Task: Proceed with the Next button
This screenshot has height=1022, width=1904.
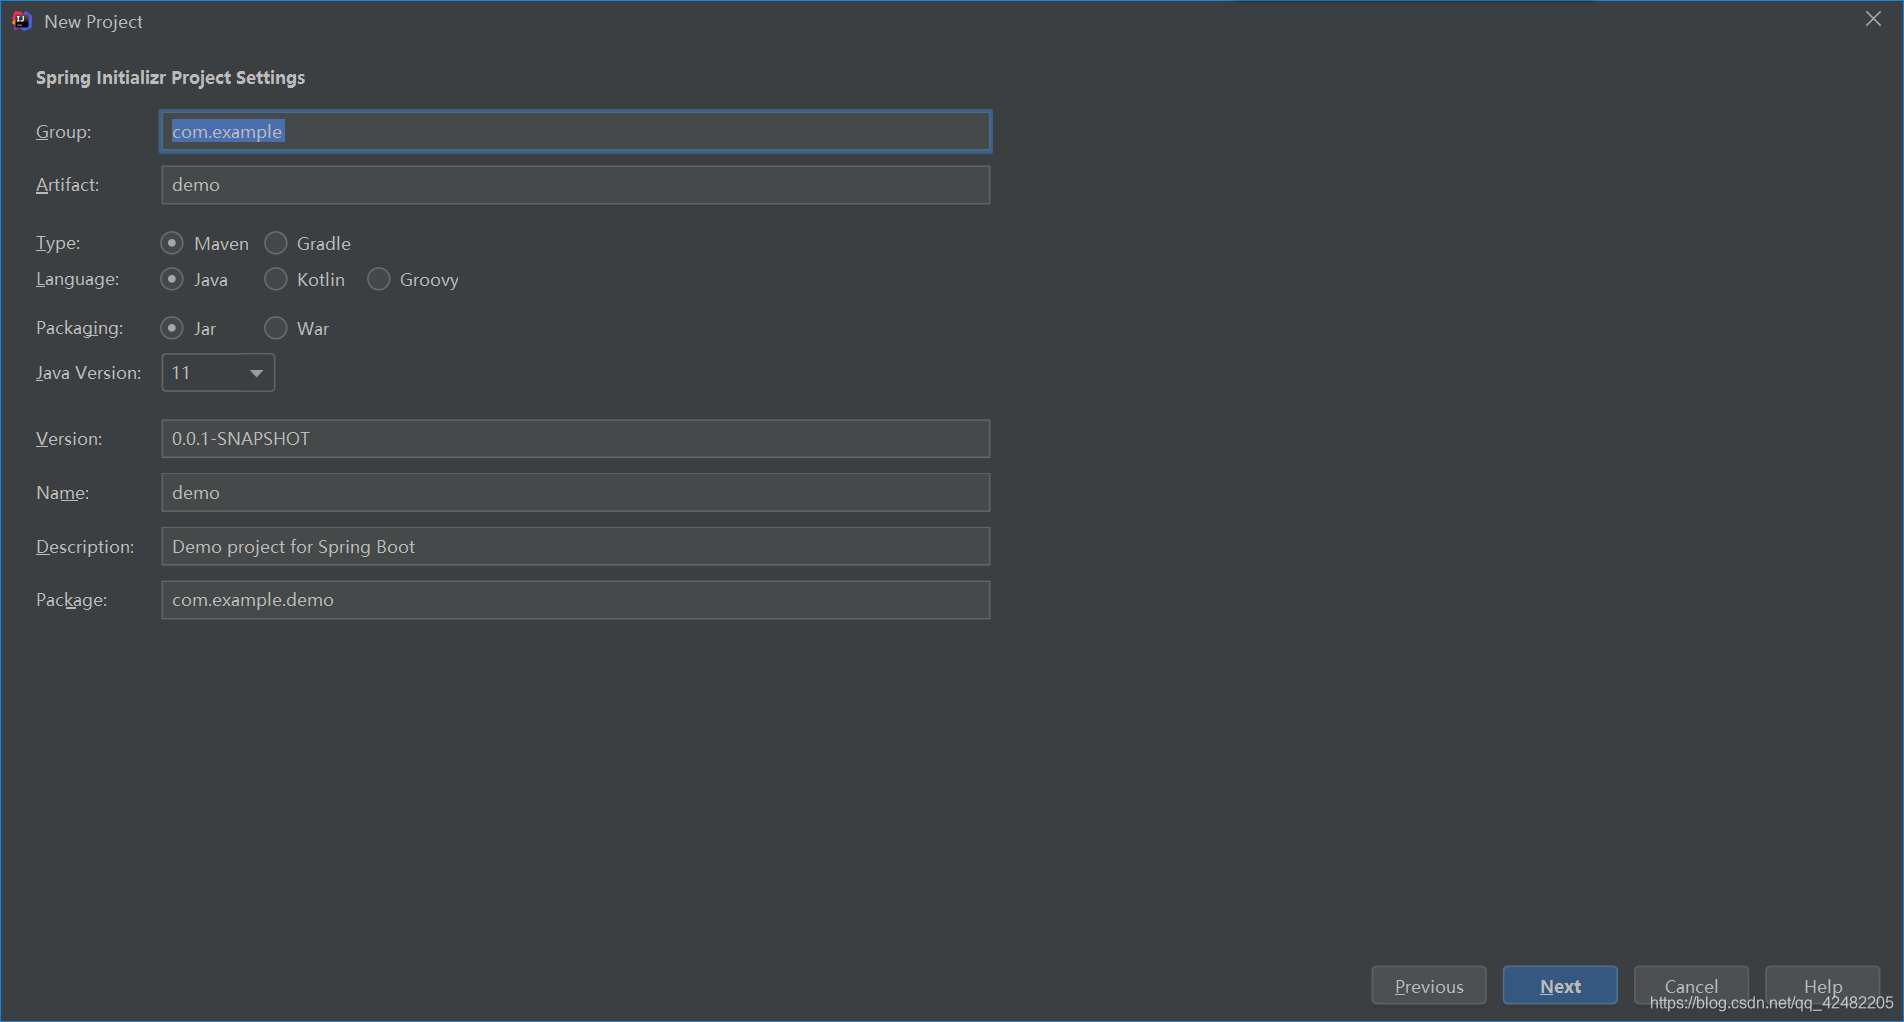Action: point(1560,986)
